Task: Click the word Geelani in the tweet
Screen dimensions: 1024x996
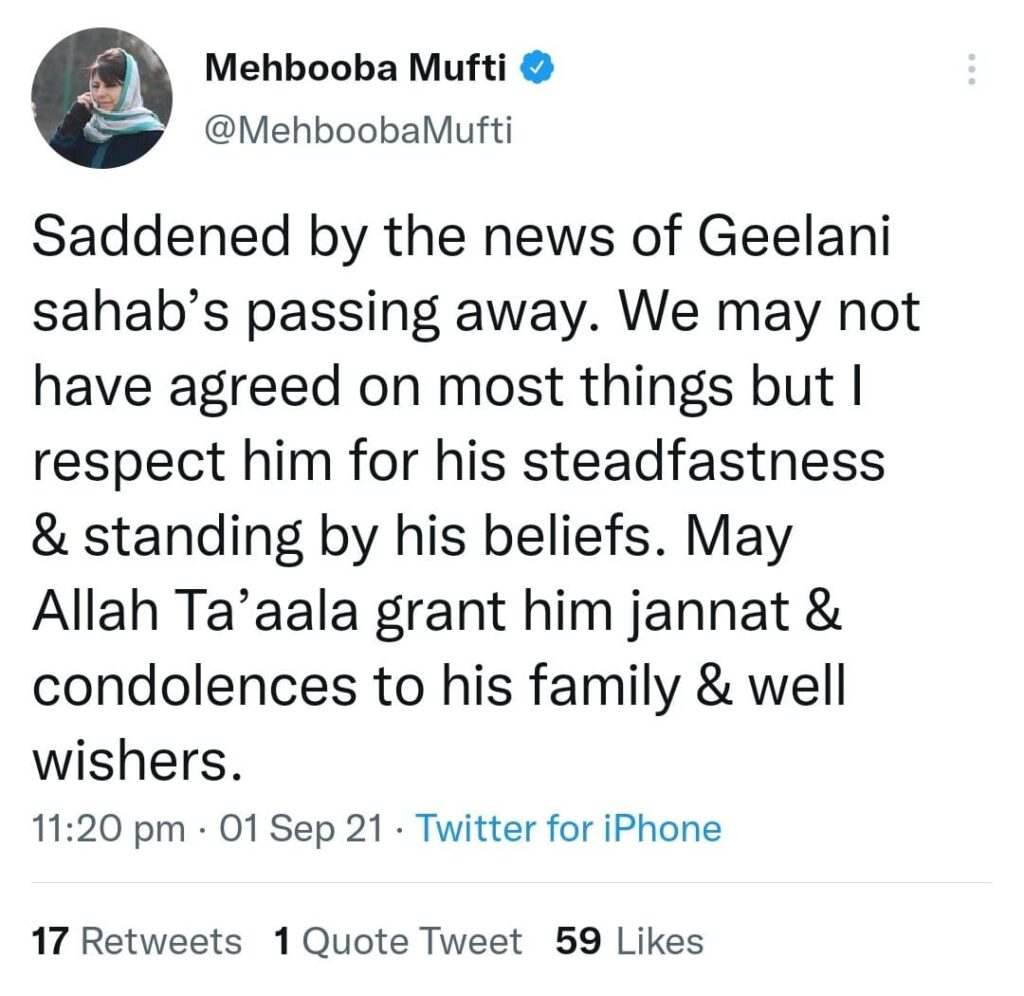Action: 794,236
